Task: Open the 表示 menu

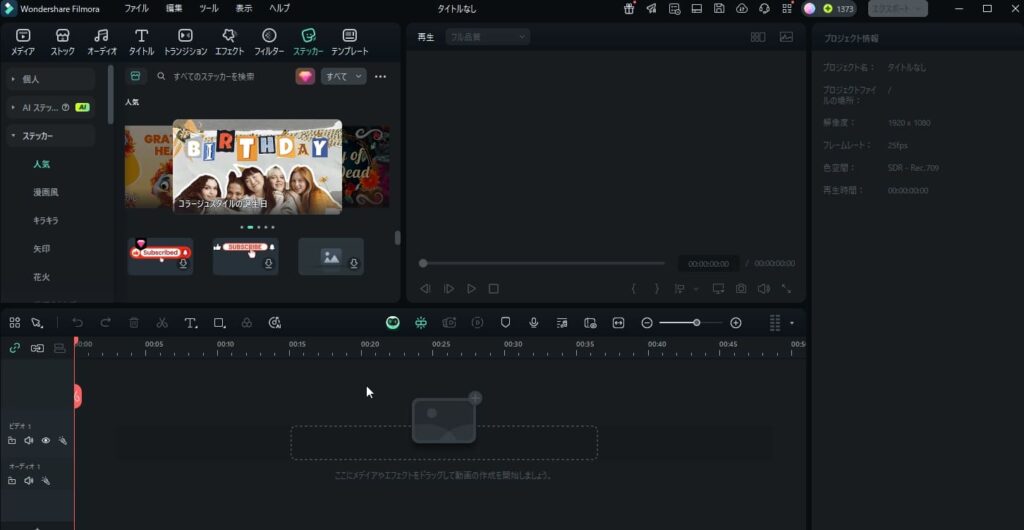Action: (x=244, y=8)
